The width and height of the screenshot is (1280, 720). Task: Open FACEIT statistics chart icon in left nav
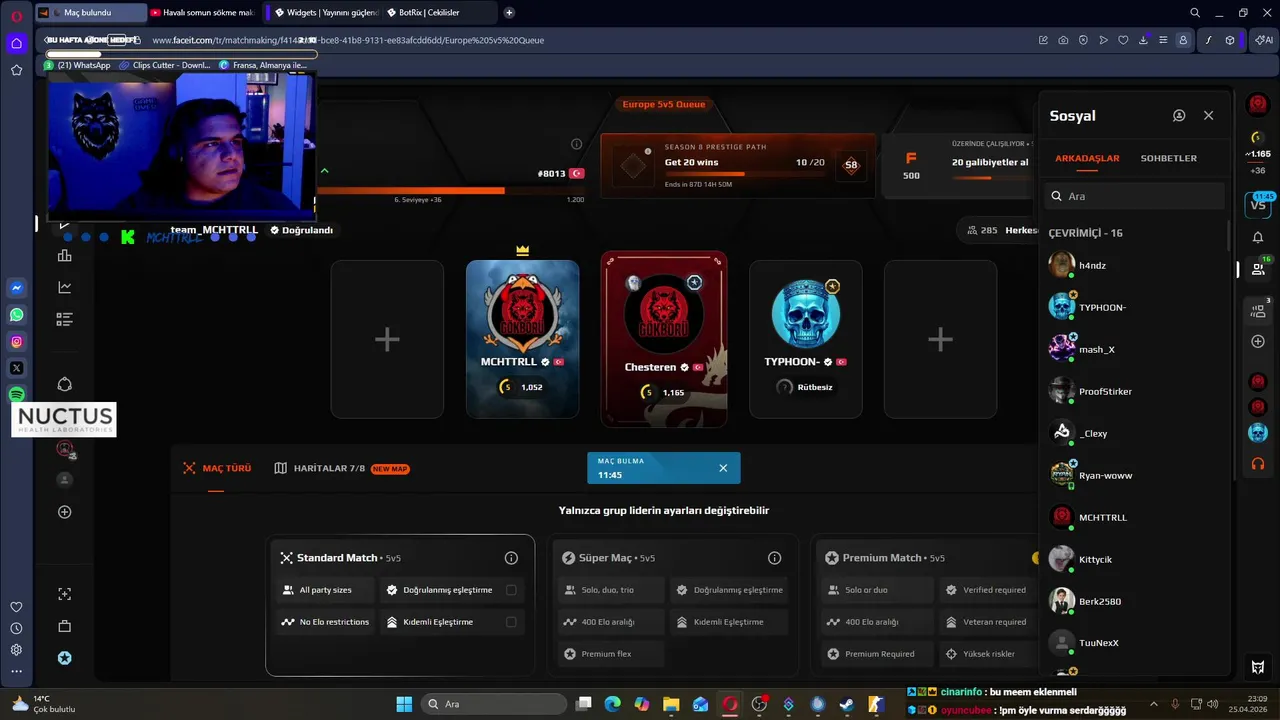65,288
